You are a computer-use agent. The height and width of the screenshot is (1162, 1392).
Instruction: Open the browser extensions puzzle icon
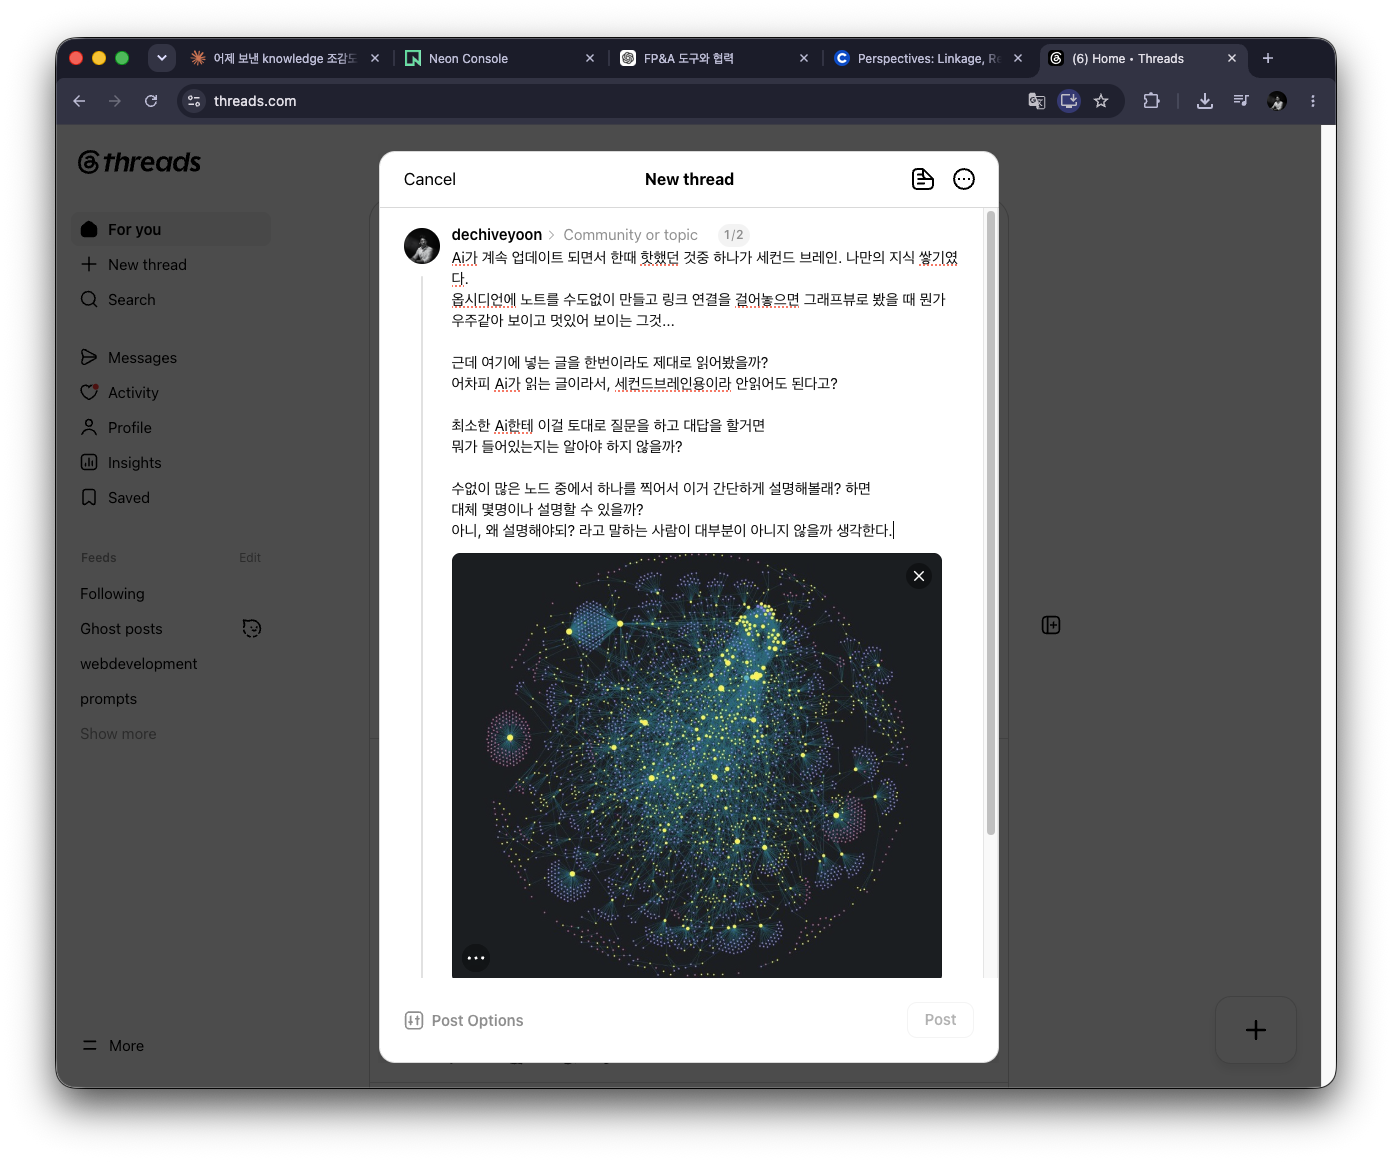pos(1151,101)
